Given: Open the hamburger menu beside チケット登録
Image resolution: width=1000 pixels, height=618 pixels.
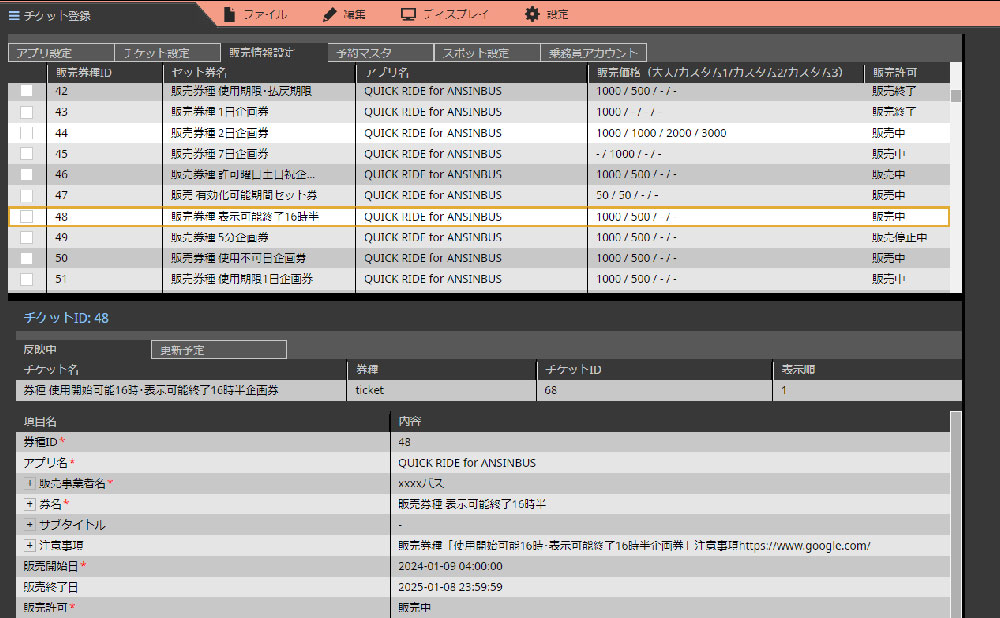Looking at the screenshot, I should [x=14, y=15].
